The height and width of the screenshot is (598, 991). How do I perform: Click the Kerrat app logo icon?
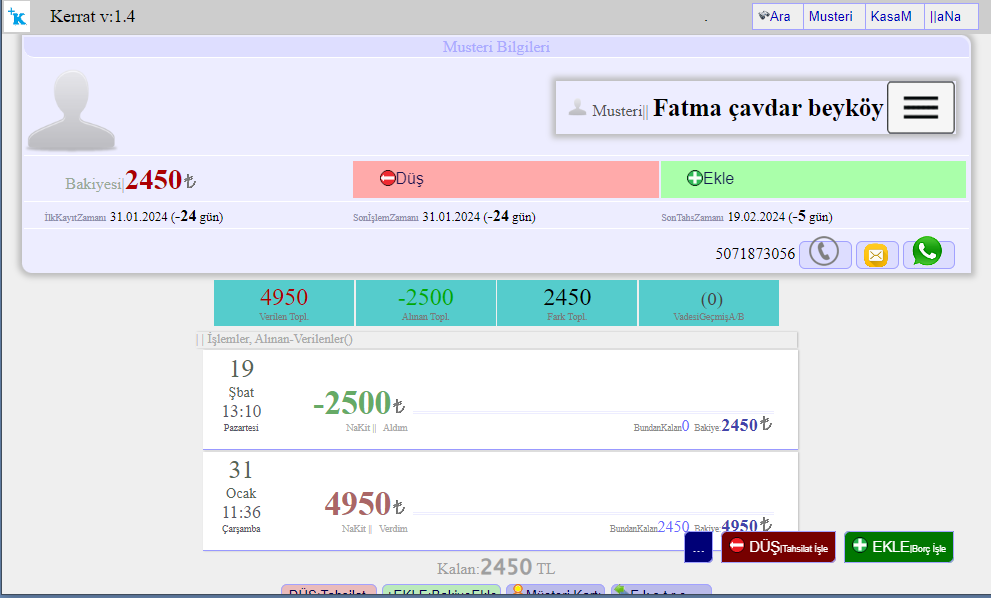(x=17, y=17)
